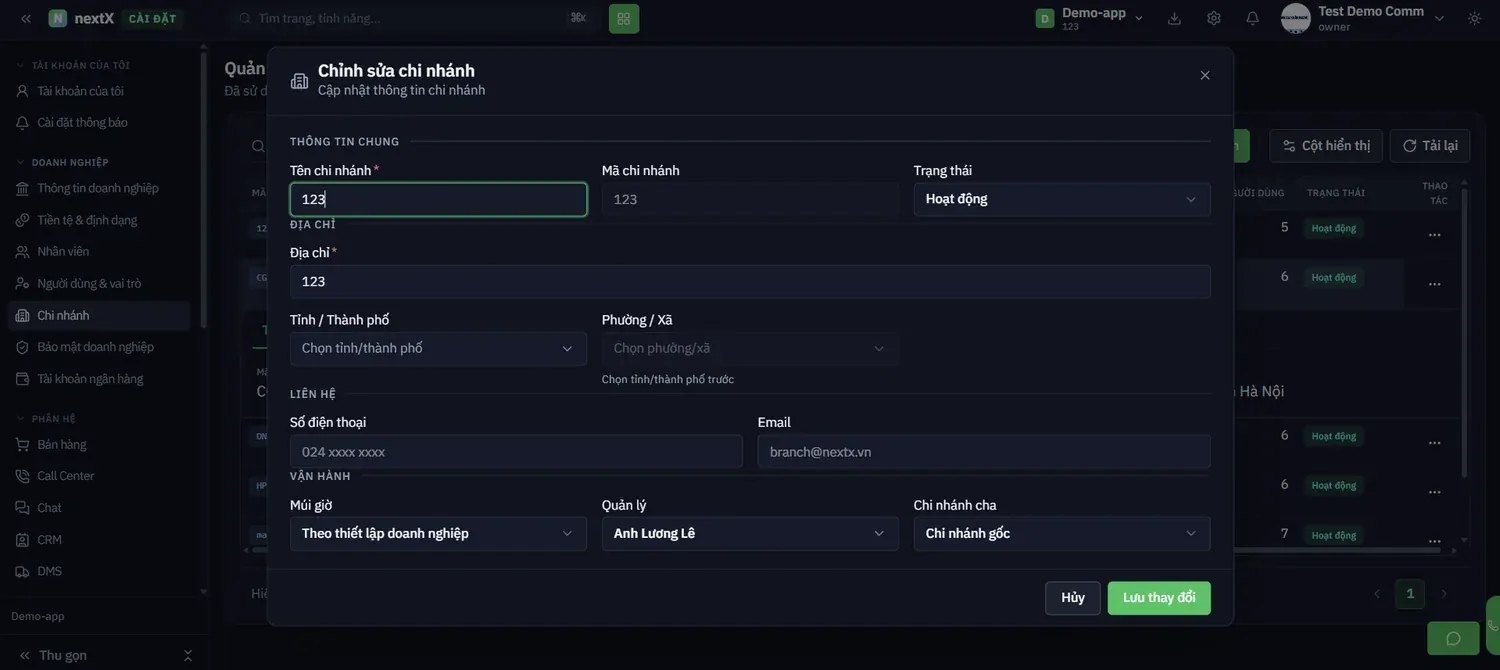Open Người dùng & vai trò
Image resolution: width=1500 pixels, height=670 pixels.
(99, 283)
